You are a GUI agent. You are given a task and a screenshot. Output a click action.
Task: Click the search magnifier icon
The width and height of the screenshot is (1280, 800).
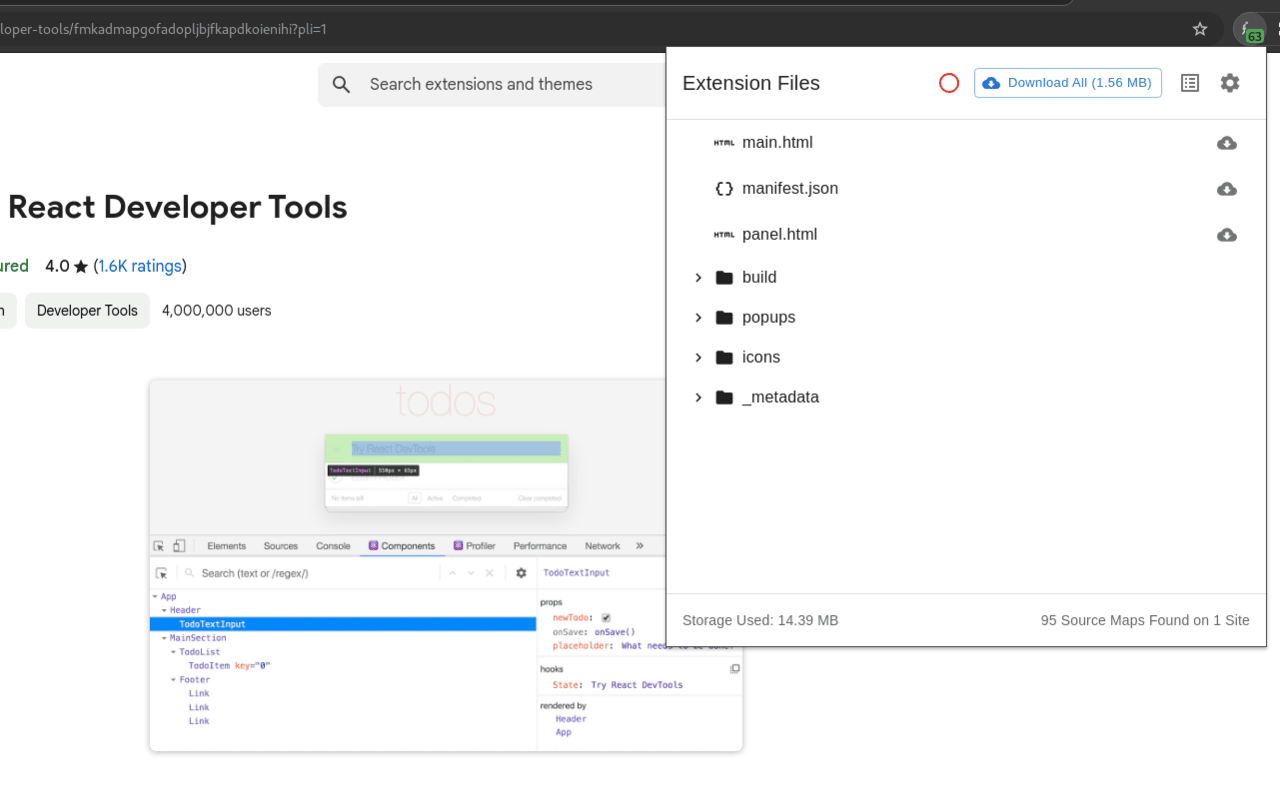click(x=342, y=85)
